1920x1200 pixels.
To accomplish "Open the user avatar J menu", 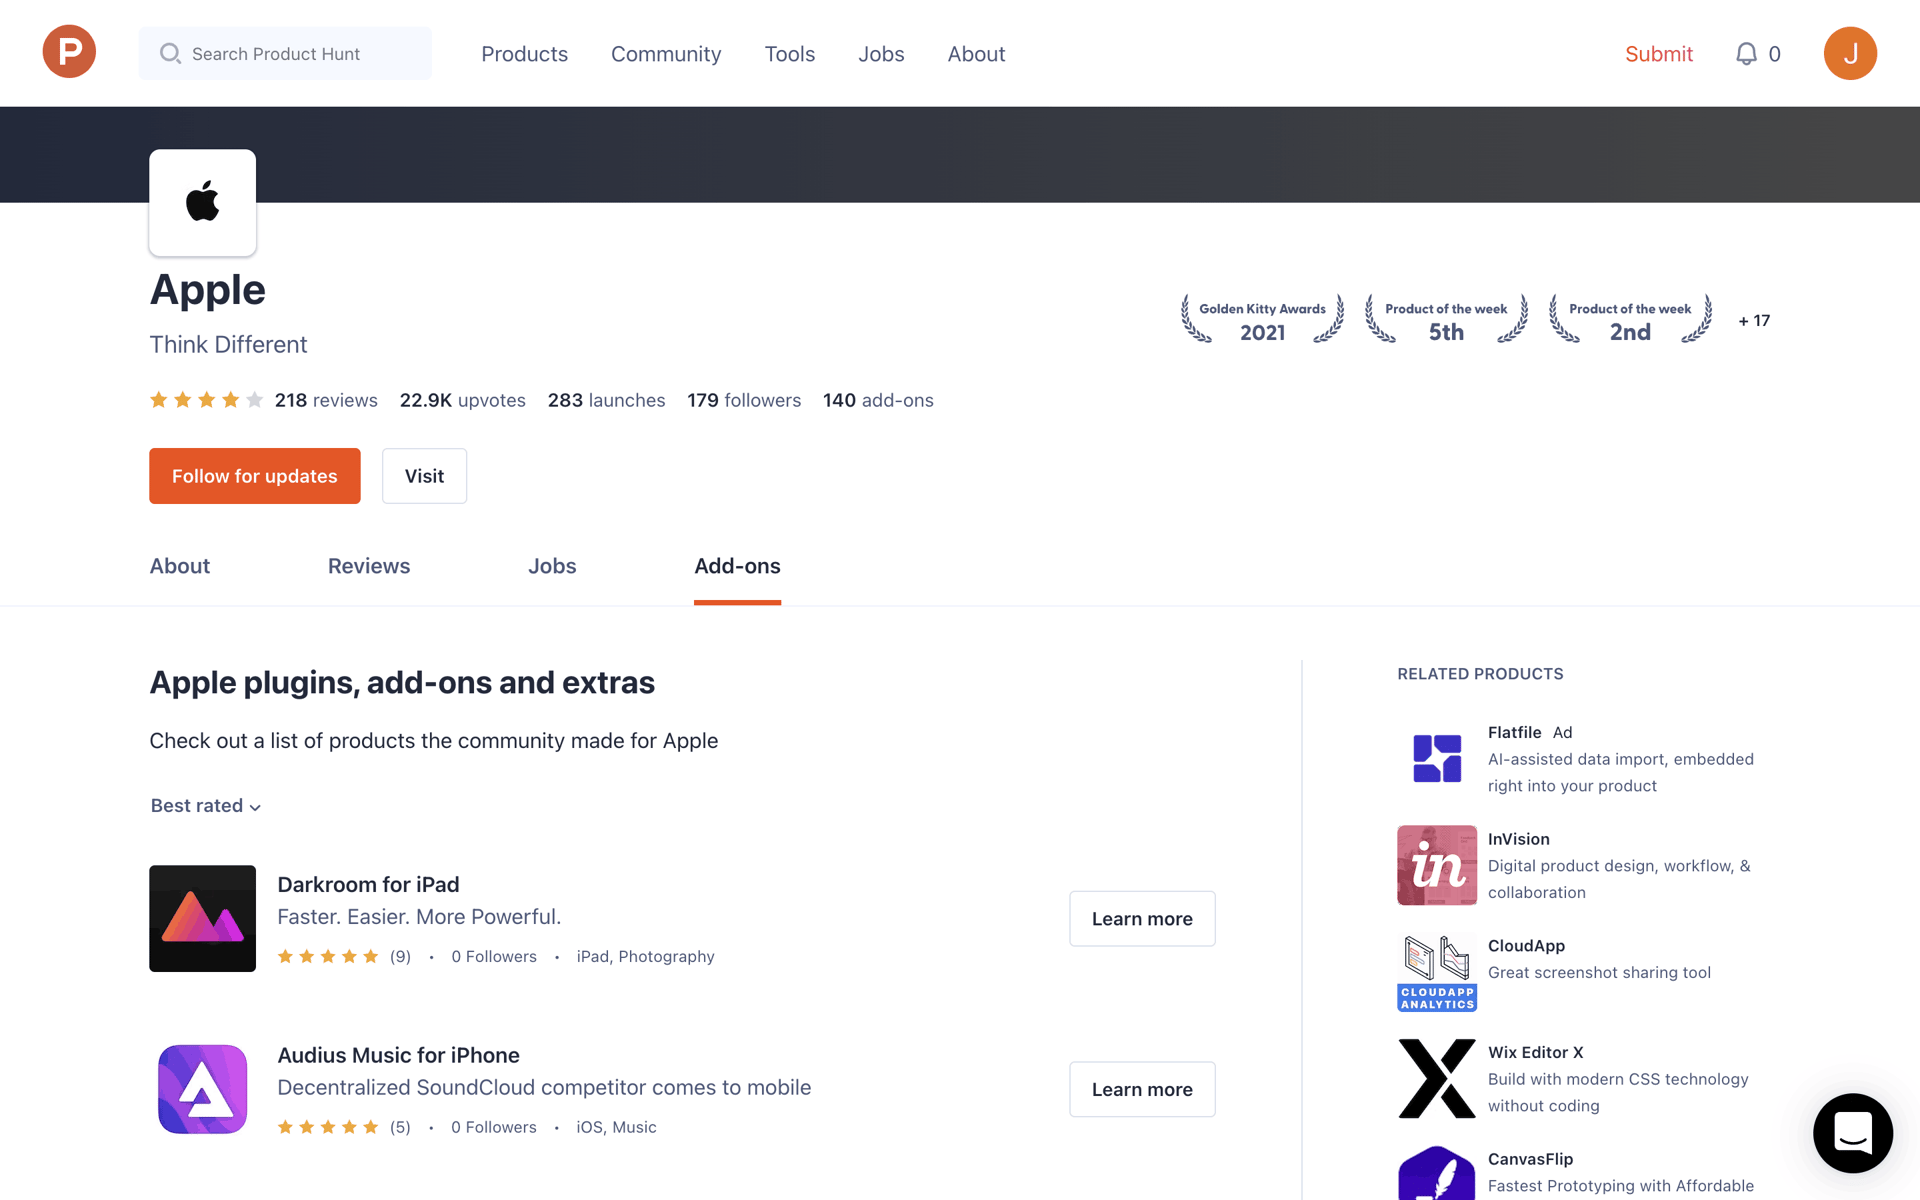I will click(1850, 53).
